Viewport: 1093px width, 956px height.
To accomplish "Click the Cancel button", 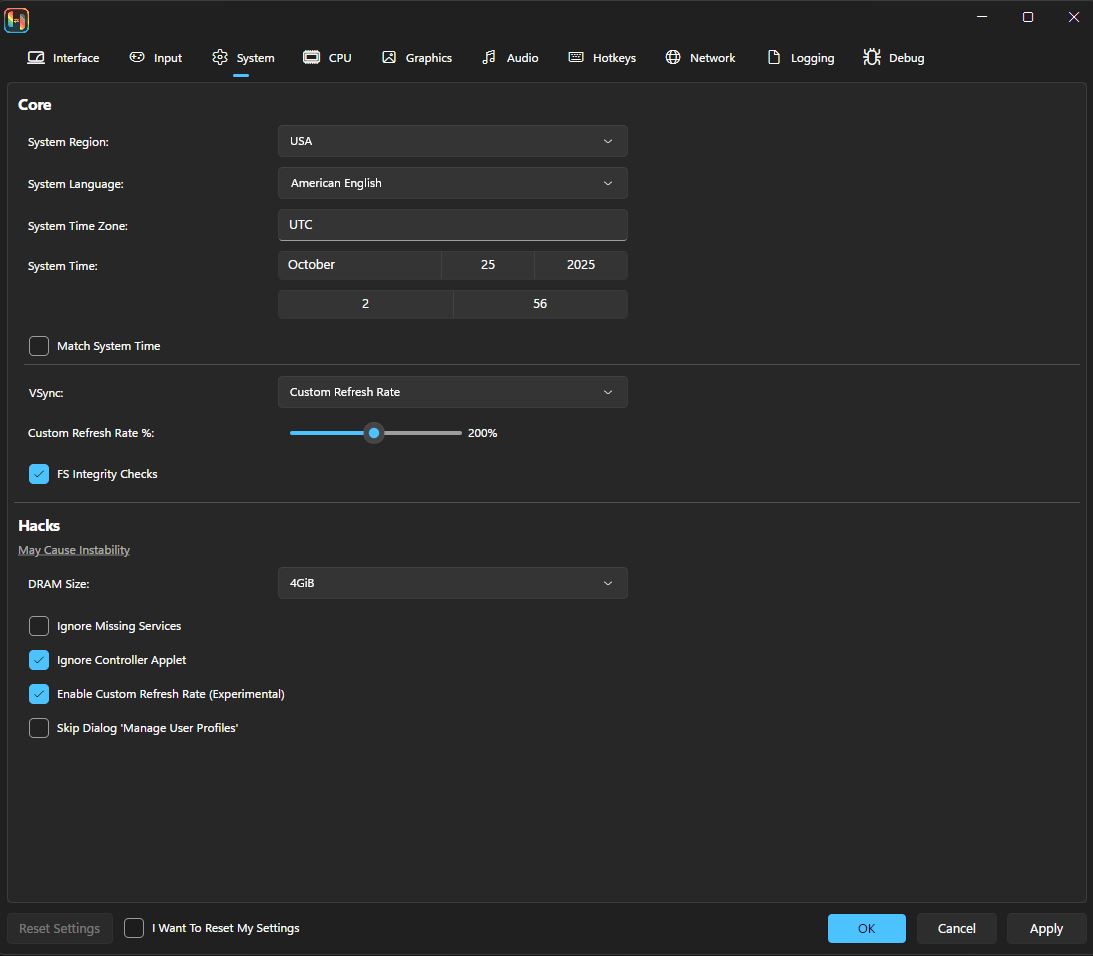I will click(956, 928).
